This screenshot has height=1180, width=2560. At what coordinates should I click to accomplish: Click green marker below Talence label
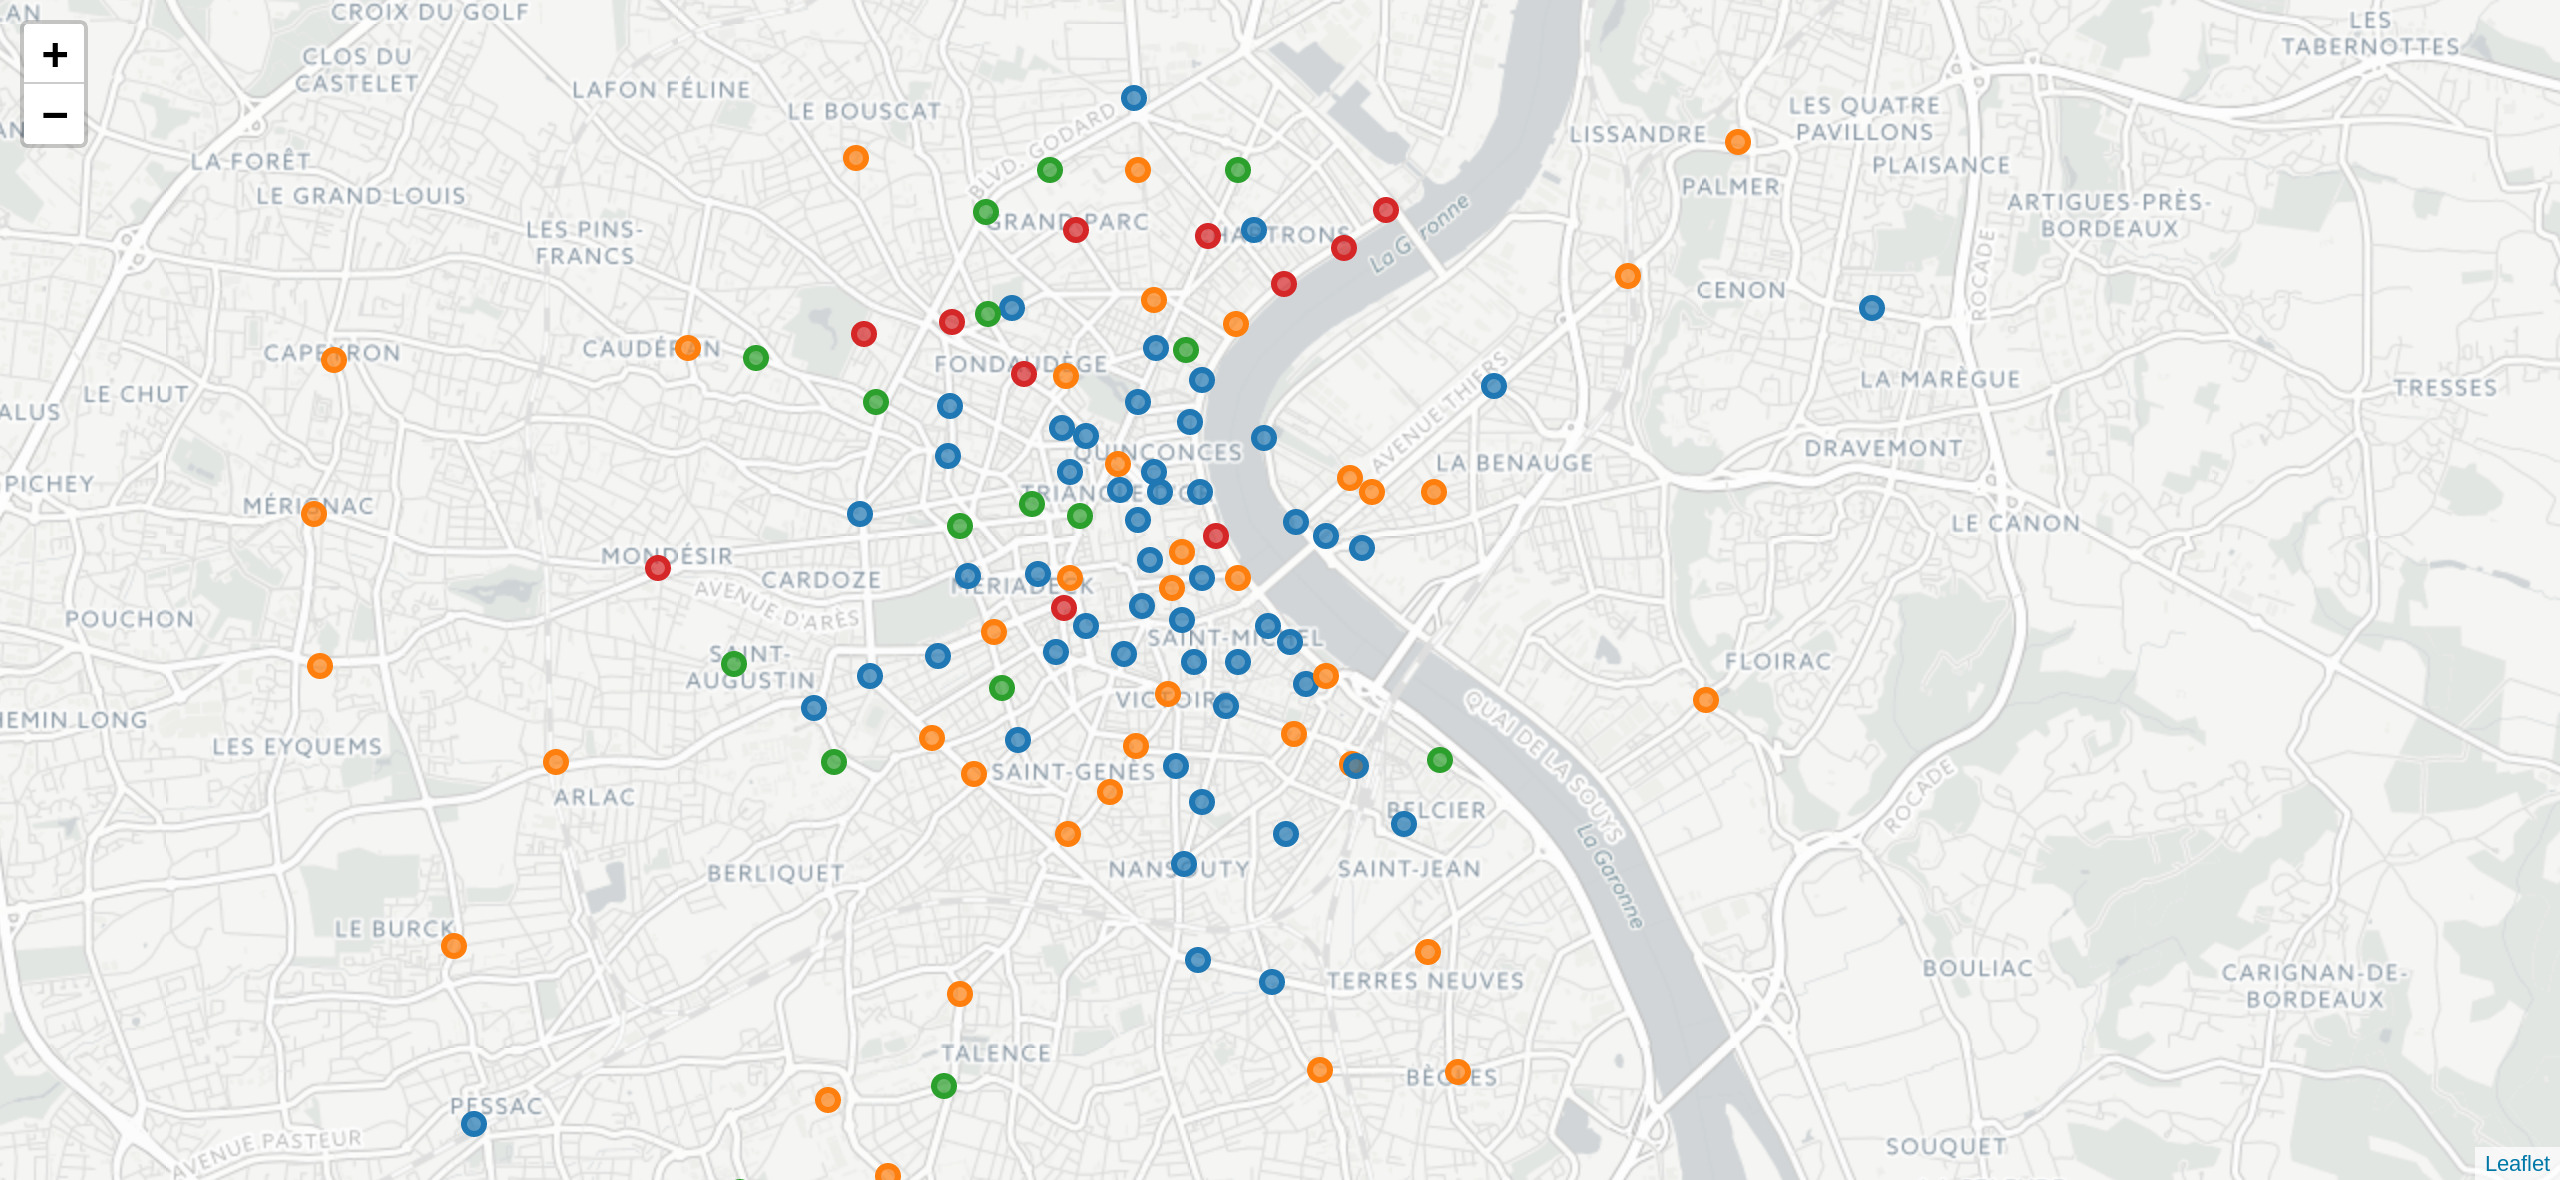[x=944, y=1086]
